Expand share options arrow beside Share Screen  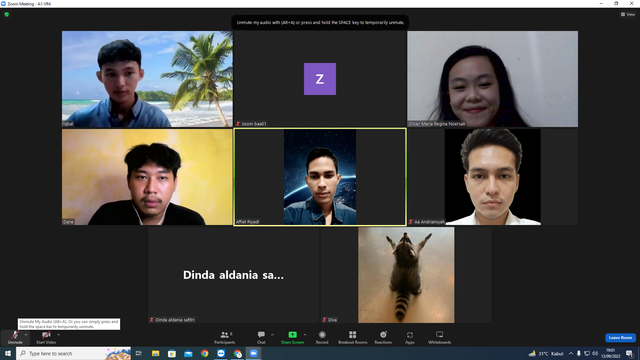(305, 335)
